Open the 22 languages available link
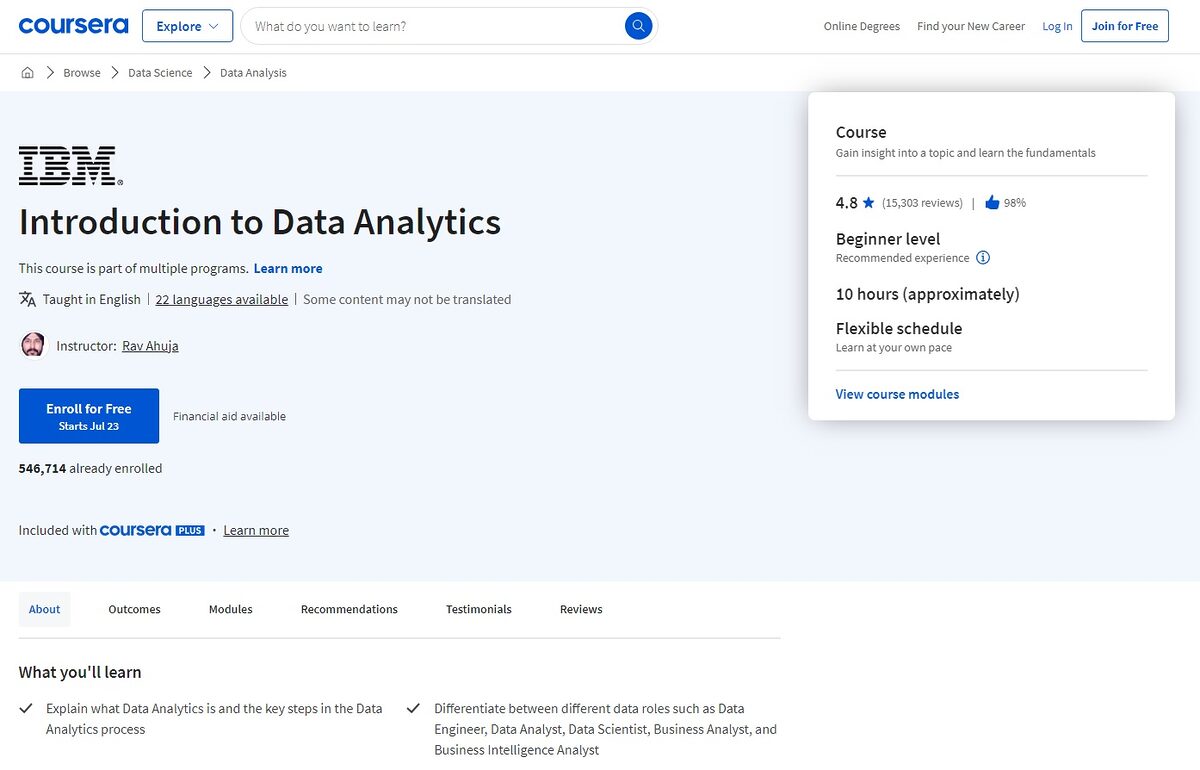 pos(222,300)
